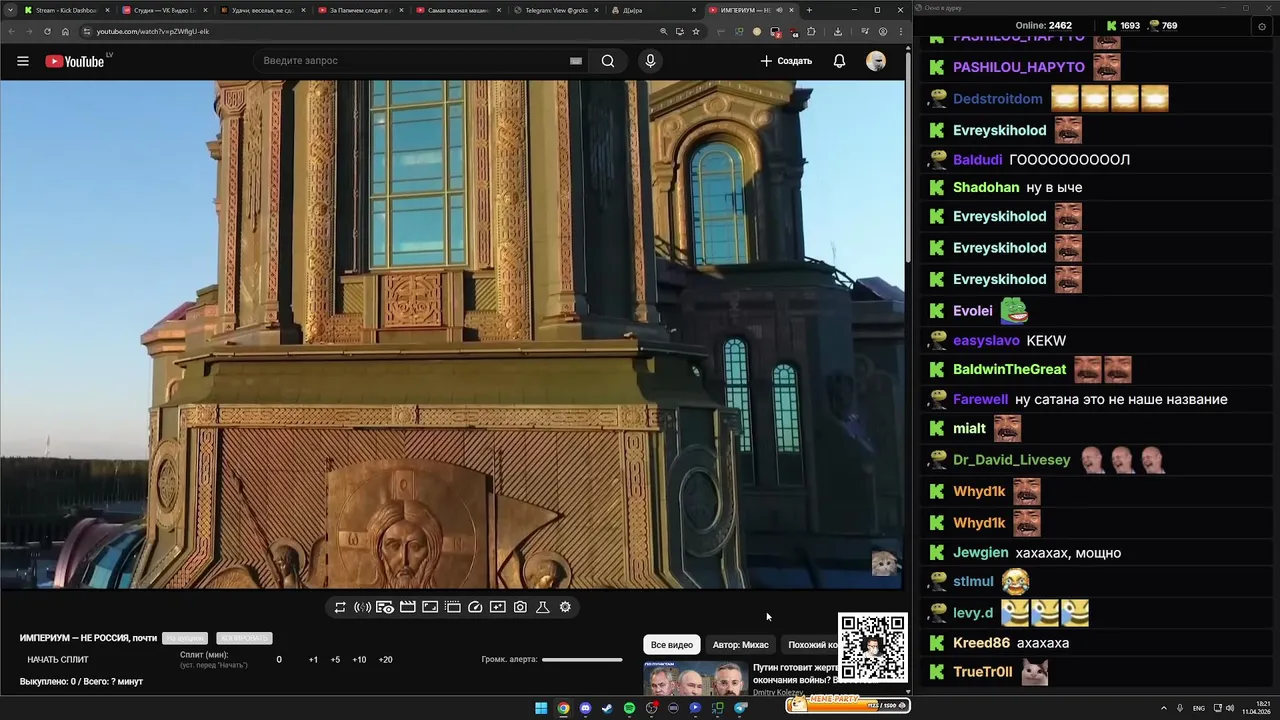Click the audio waves icon in player toolbar

[363, 607]
